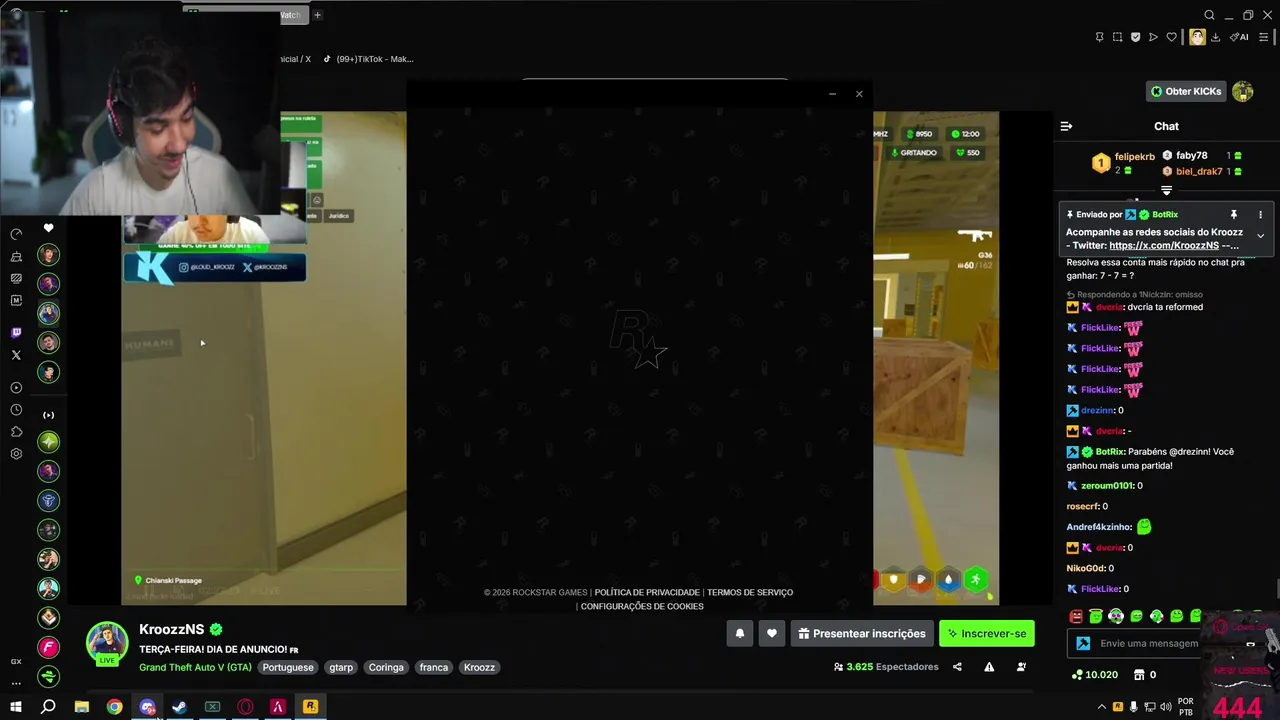This screenshot has height=720, width=1280.
Task: Report the stream with the warning icon
Action: tap(989, 667)
